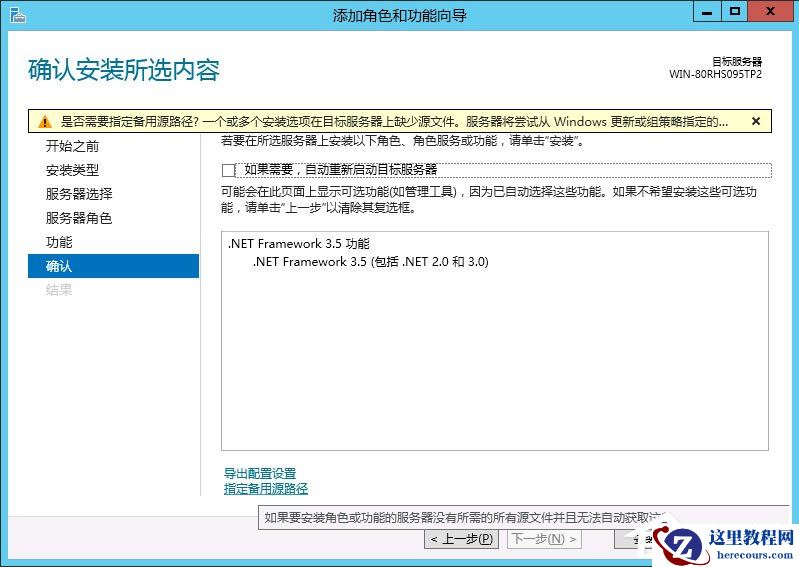Enable 如果需要，自动重新启动目标服务器 checkbox
Screen dimensions: 799x567
(x=228, y=170)
